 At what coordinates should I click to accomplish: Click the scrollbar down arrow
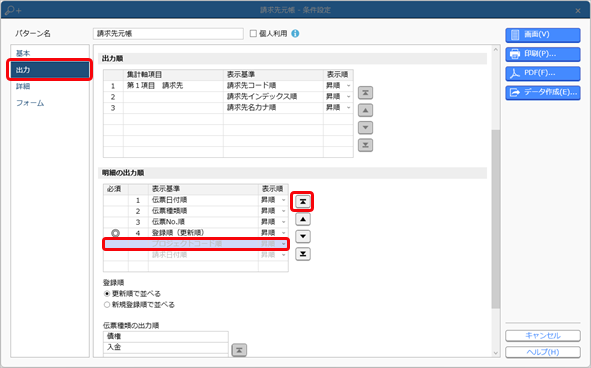[x=496, y=353]
